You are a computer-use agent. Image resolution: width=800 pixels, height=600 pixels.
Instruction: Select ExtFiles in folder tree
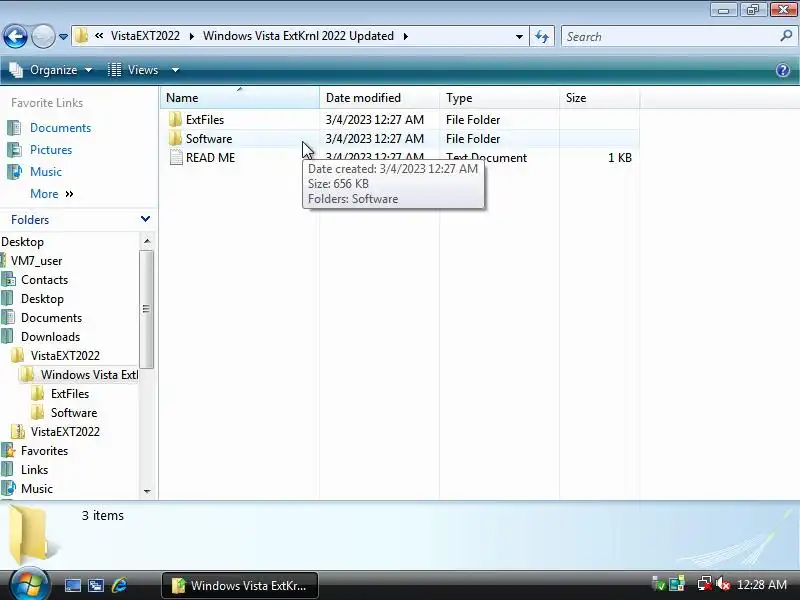click(x=70, y=394)
